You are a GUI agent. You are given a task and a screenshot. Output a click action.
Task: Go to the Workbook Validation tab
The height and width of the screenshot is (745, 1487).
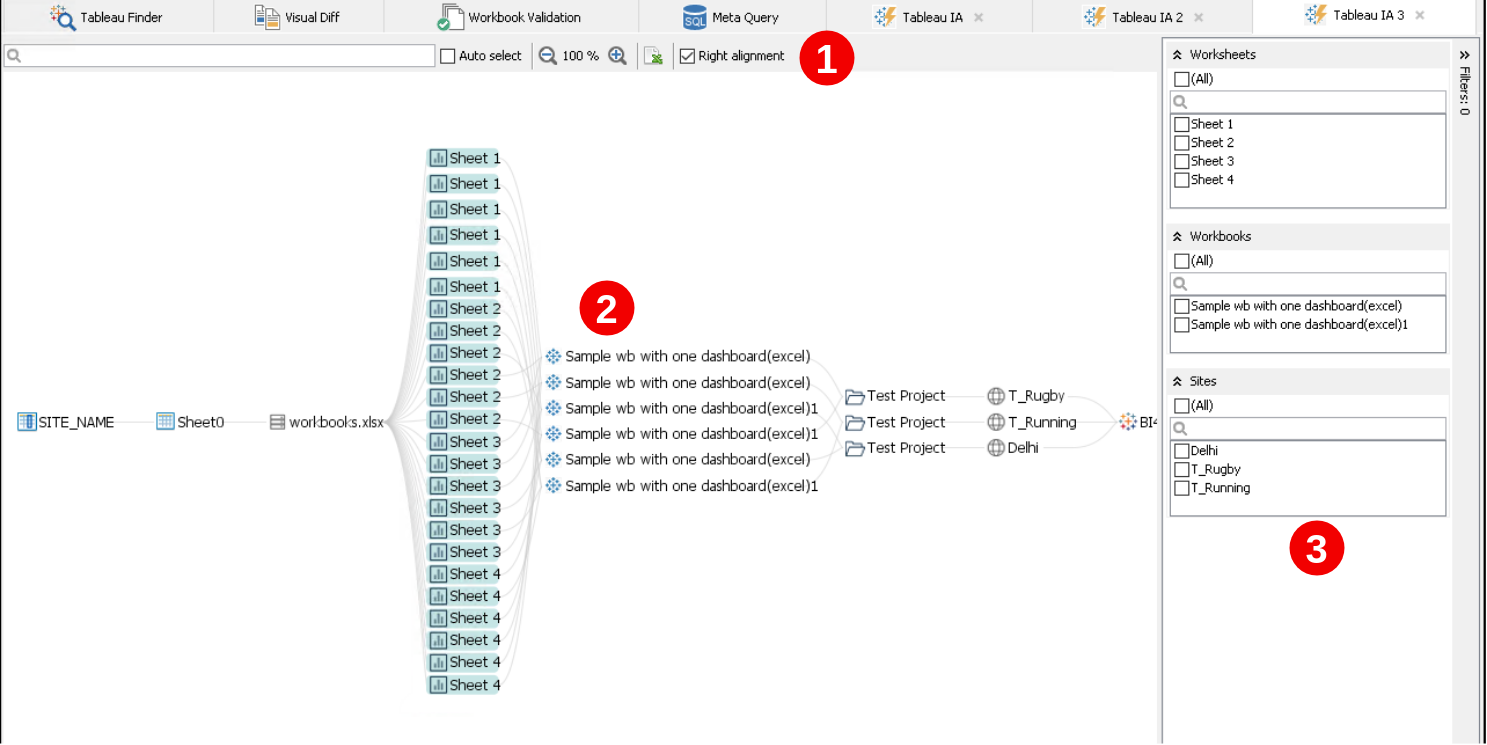(x=509, y=17)
